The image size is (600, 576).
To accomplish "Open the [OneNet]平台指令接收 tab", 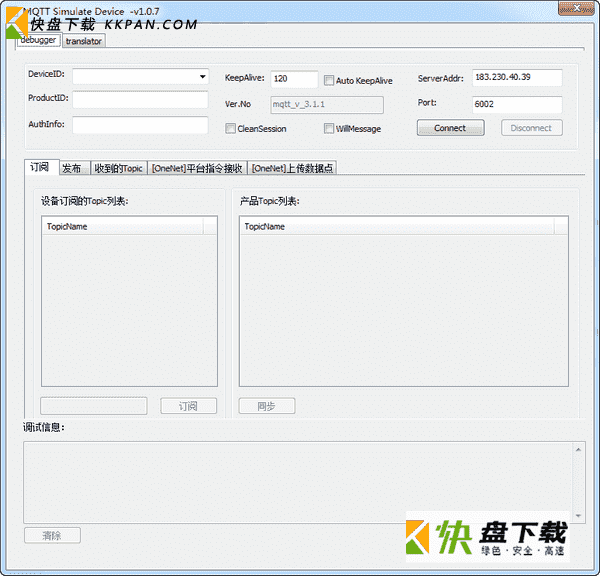I will (x=197, y=168).
